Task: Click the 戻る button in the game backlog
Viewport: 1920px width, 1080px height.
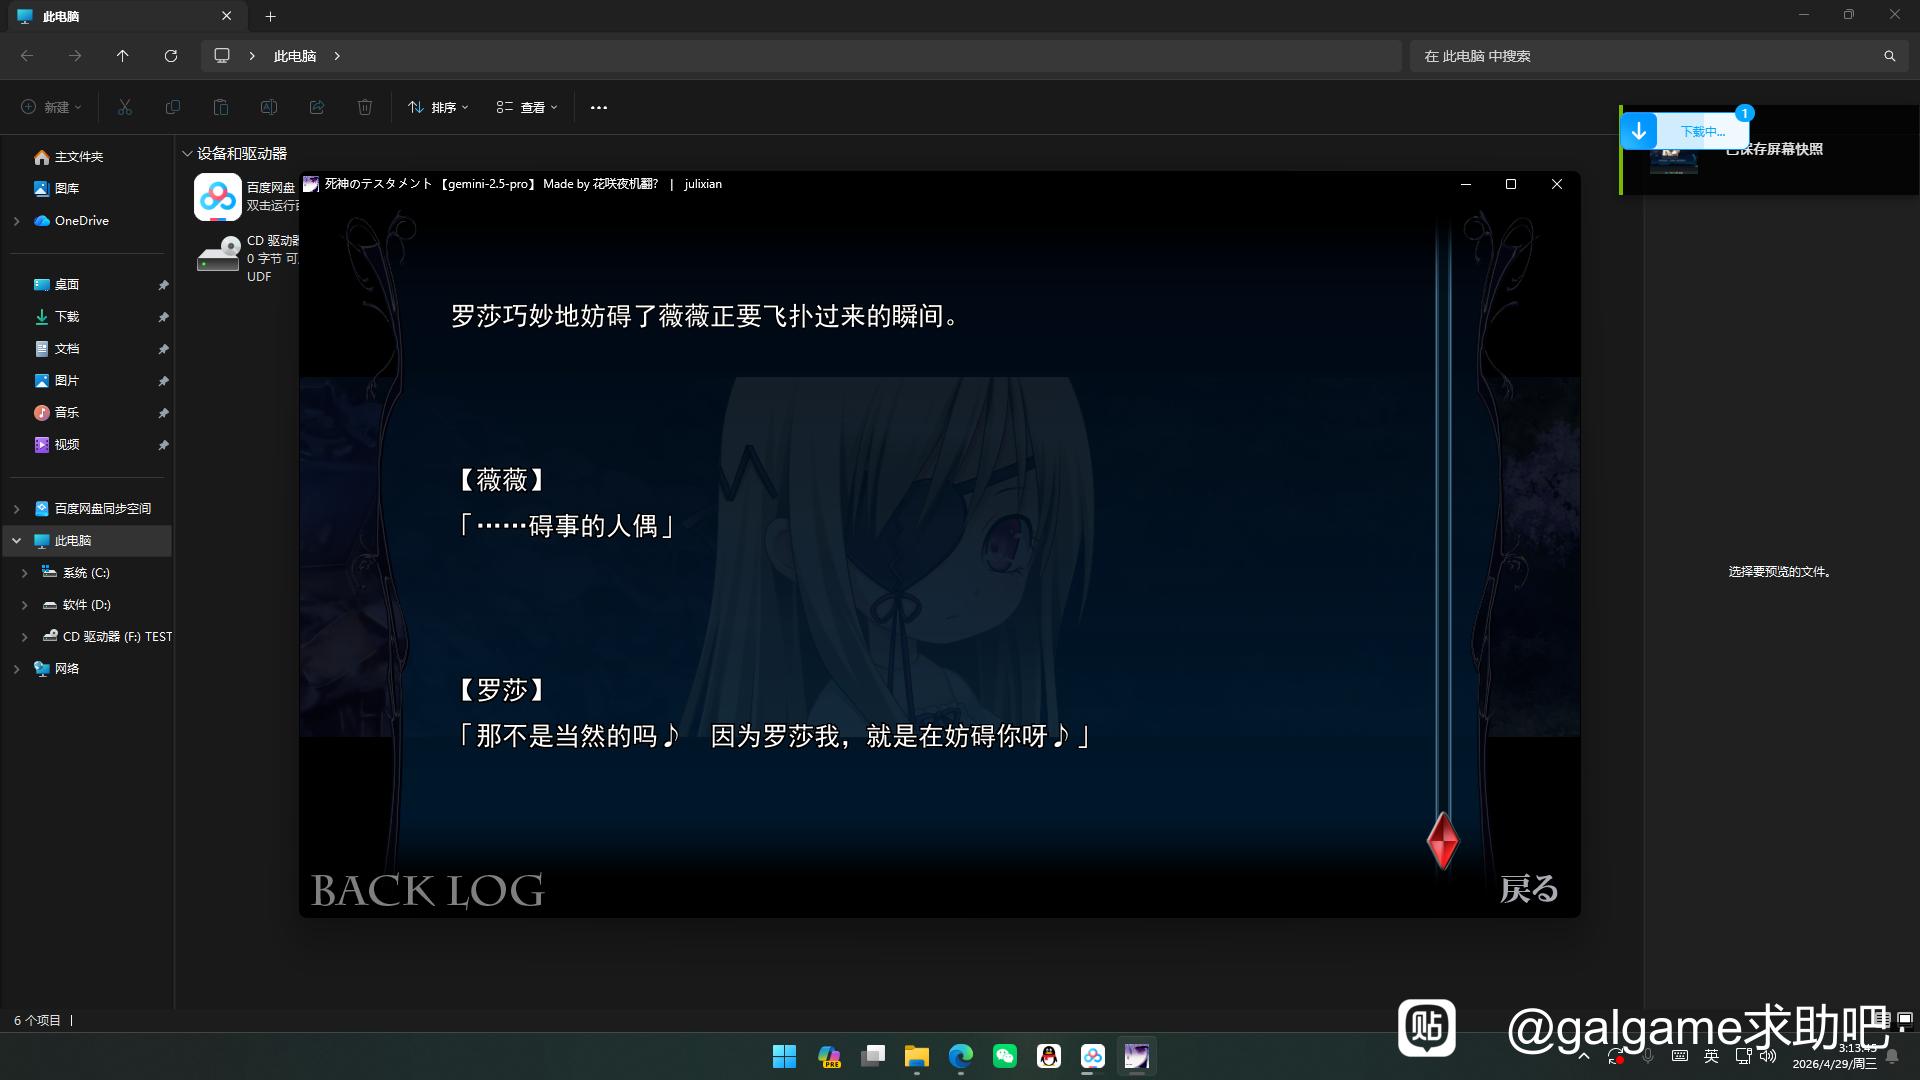Action: click(1528, 888)
